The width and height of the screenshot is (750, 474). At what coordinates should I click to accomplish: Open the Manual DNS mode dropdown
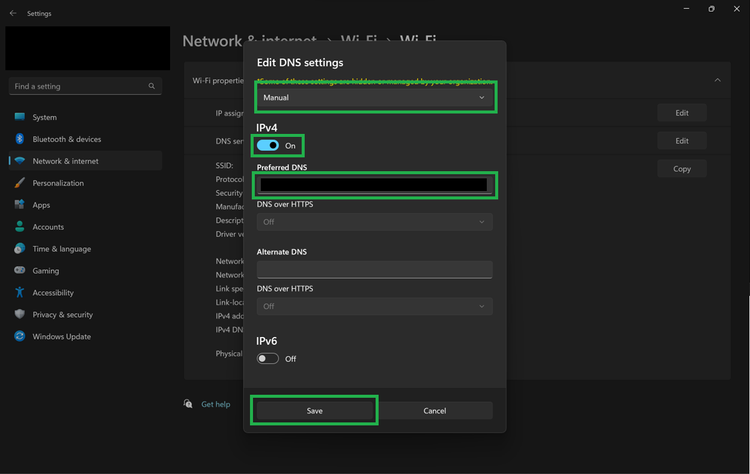coord(374,98)
